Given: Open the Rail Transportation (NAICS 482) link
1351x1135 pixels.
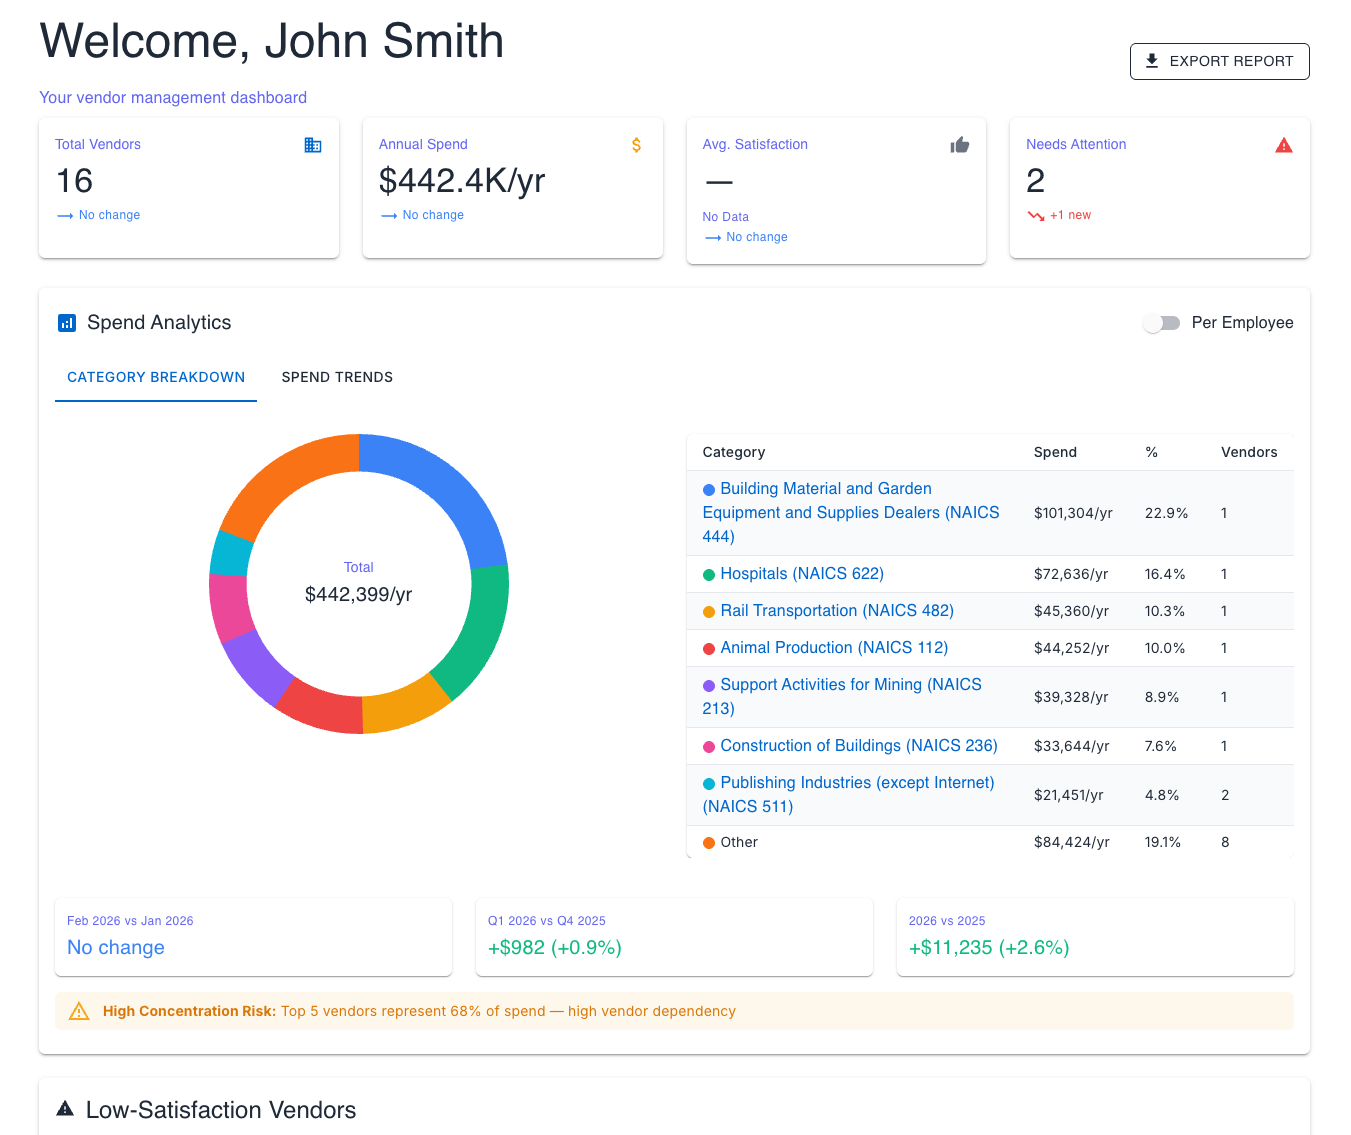Looking at the screenshot, I should 837,610.
